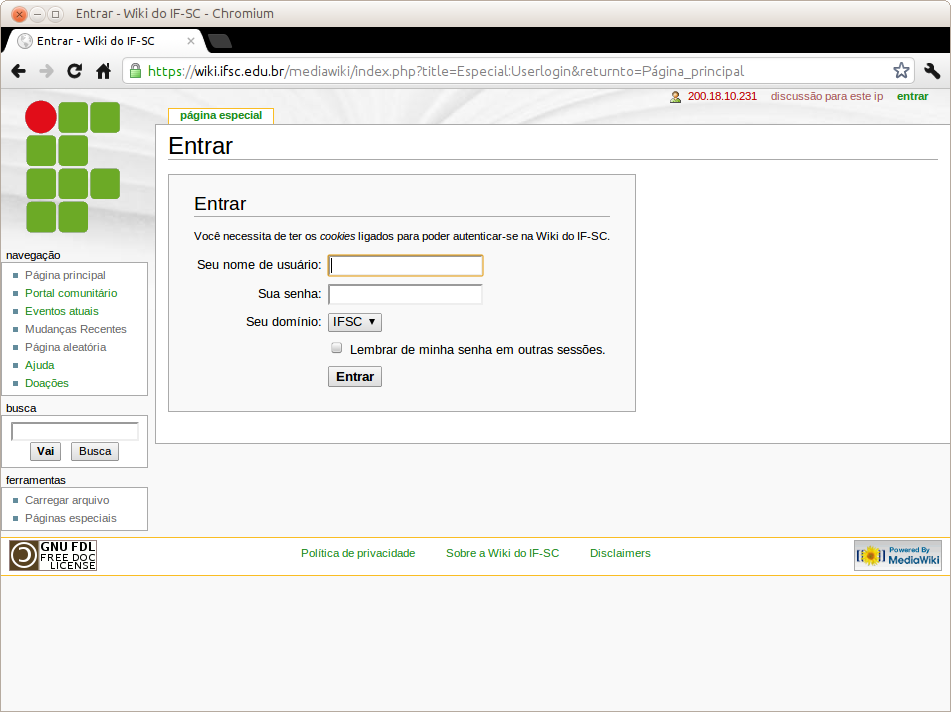Select the 'página especial' tab
The width and height of the screenshot is (951, 712).
click(x=219, y=115)
